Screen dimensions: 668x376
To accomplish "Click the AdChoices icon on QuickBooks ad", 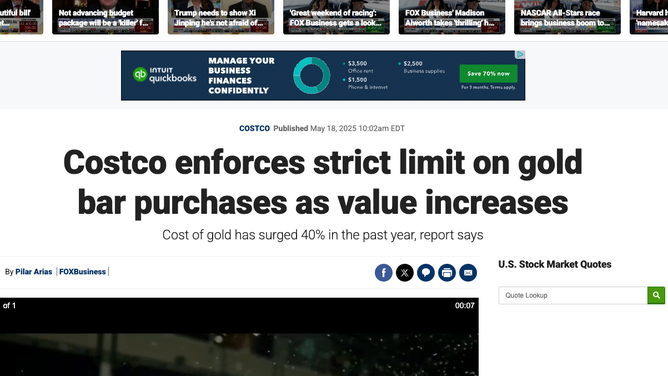I will [x=520, y=55].
